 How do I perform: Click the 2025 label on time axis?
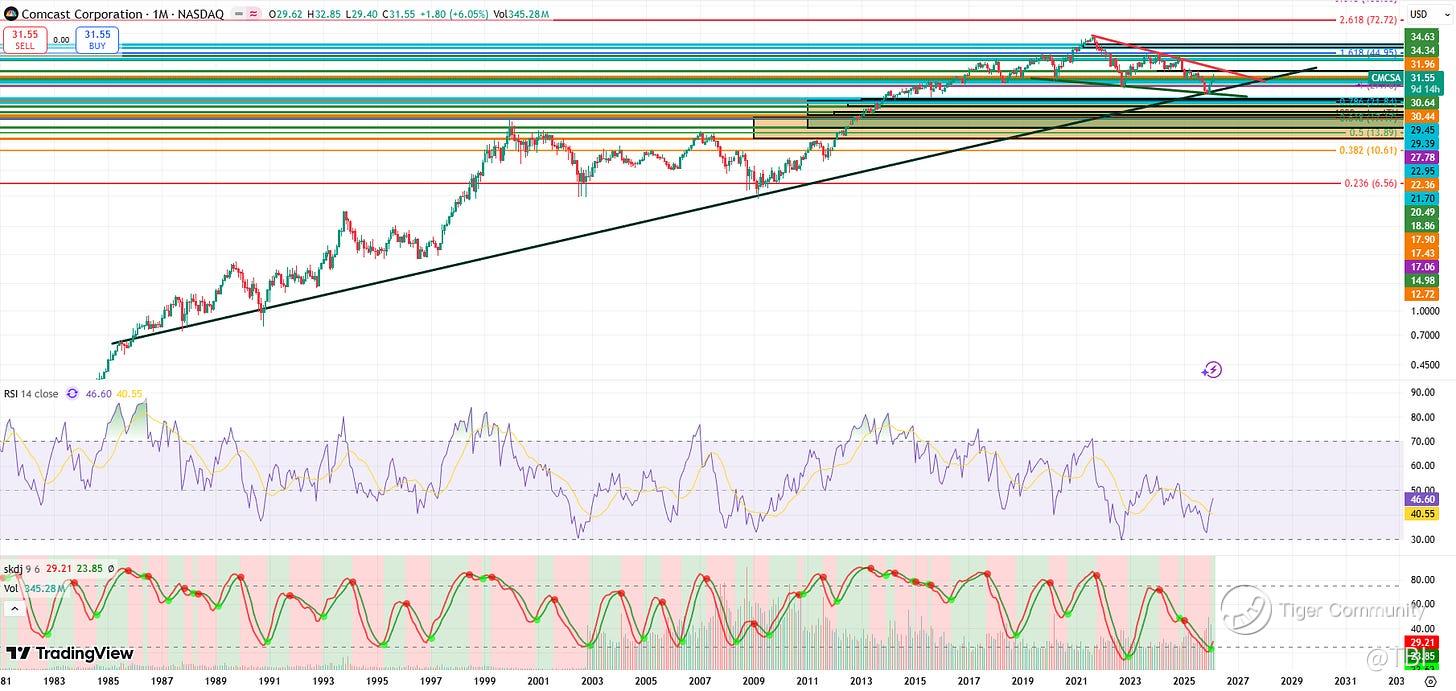[1184, 680]
